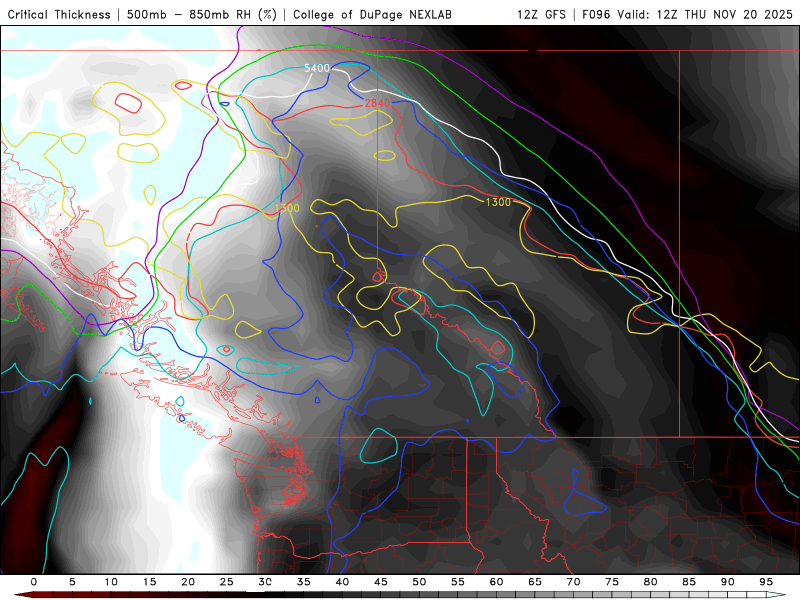Image resolution: width=800 pixels, height=600 pixels.
Task: Click the "80" value on the color scale
Action: point(651,582)
